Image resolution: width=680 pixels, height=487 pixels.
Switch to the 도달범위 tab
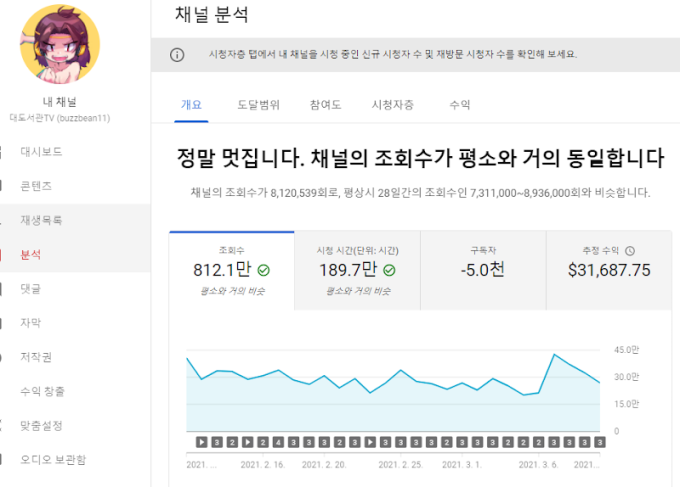pyautogui.click(x=258, y=104)
